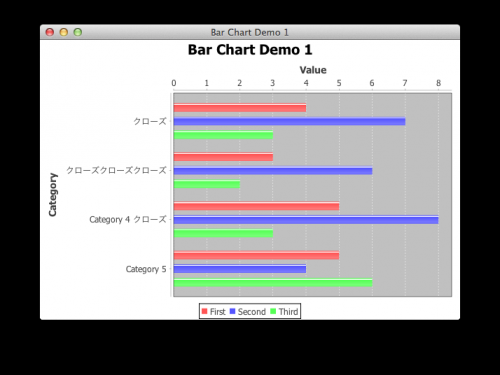
Task: Click the tick label 8 on the value axis
Action: (x=438, y=83)
